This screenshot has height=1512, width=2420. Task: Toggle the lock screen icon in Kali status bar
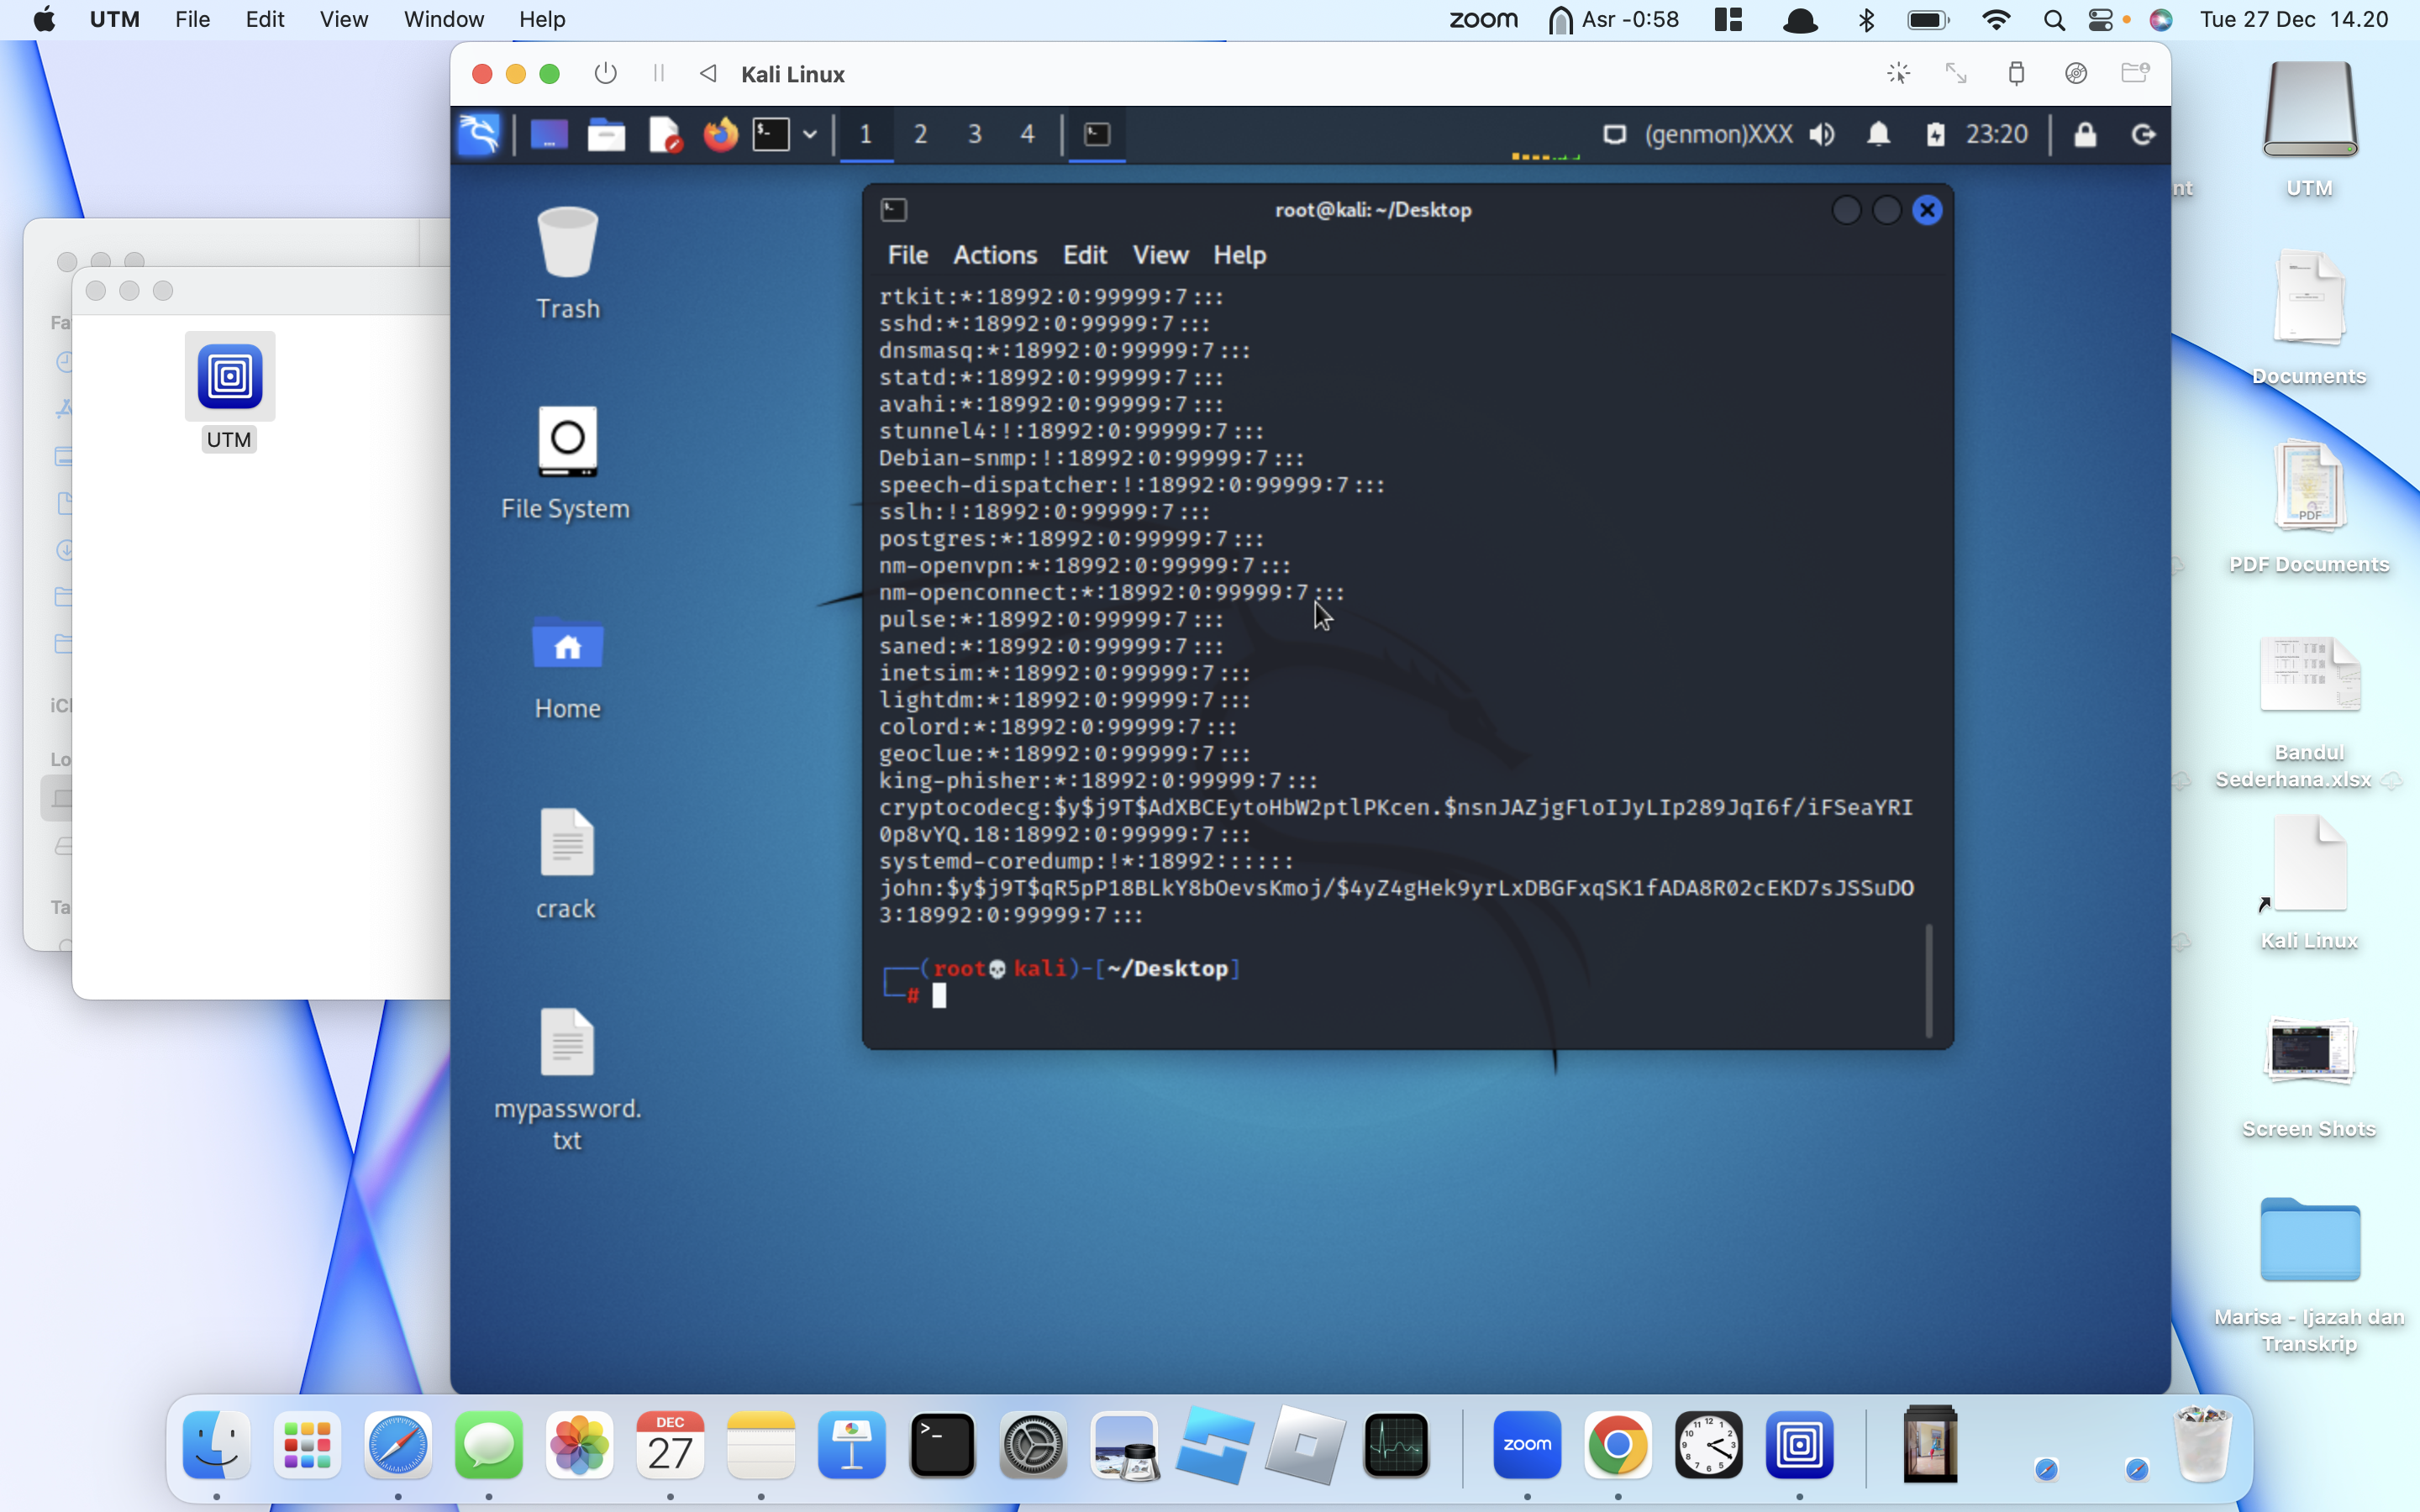(x=2086, y=134)
